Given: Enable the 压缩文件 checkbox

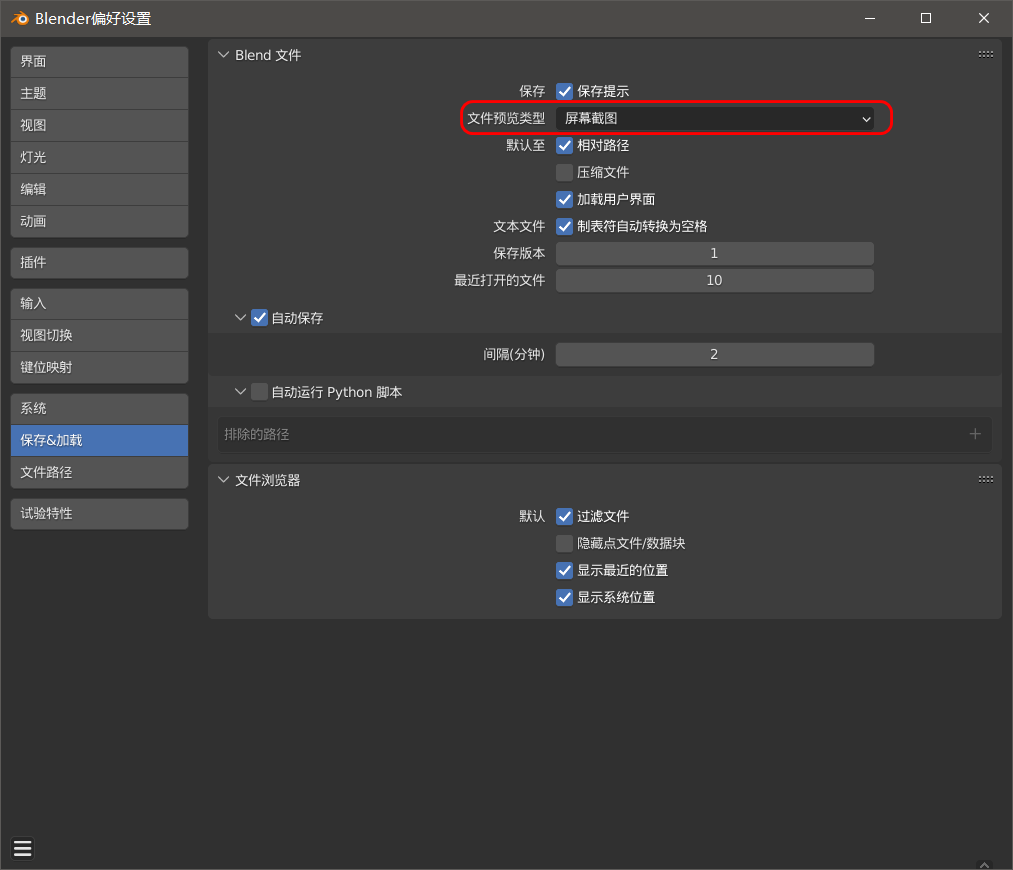Looking at the screenshot, I should pyautogui.click(x=565, y=172).
